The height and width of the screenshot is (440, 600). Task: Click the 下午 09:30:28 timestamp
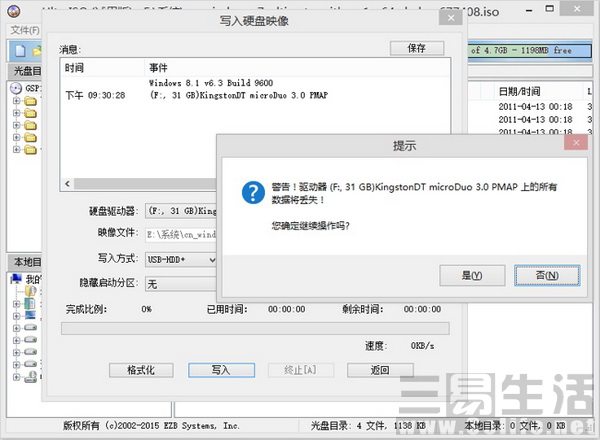[x=95, y=95]
